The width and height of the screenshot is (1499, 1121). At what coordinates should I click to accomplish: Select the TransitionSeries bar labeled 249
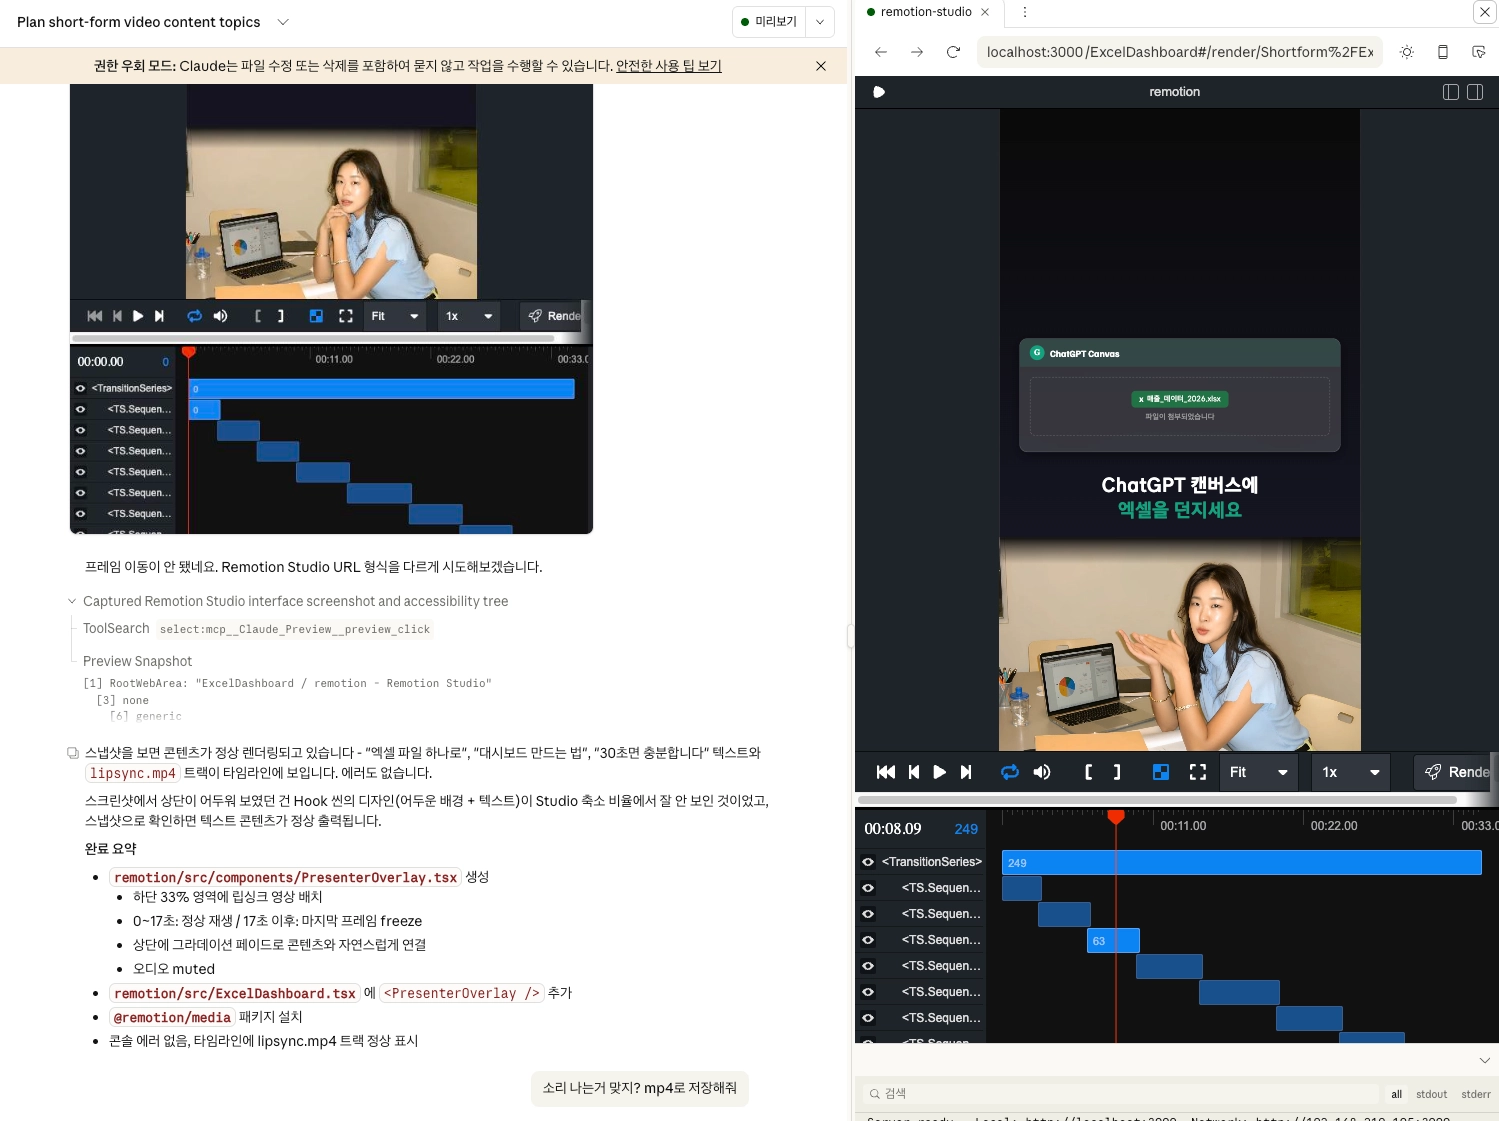[1241, 863]
